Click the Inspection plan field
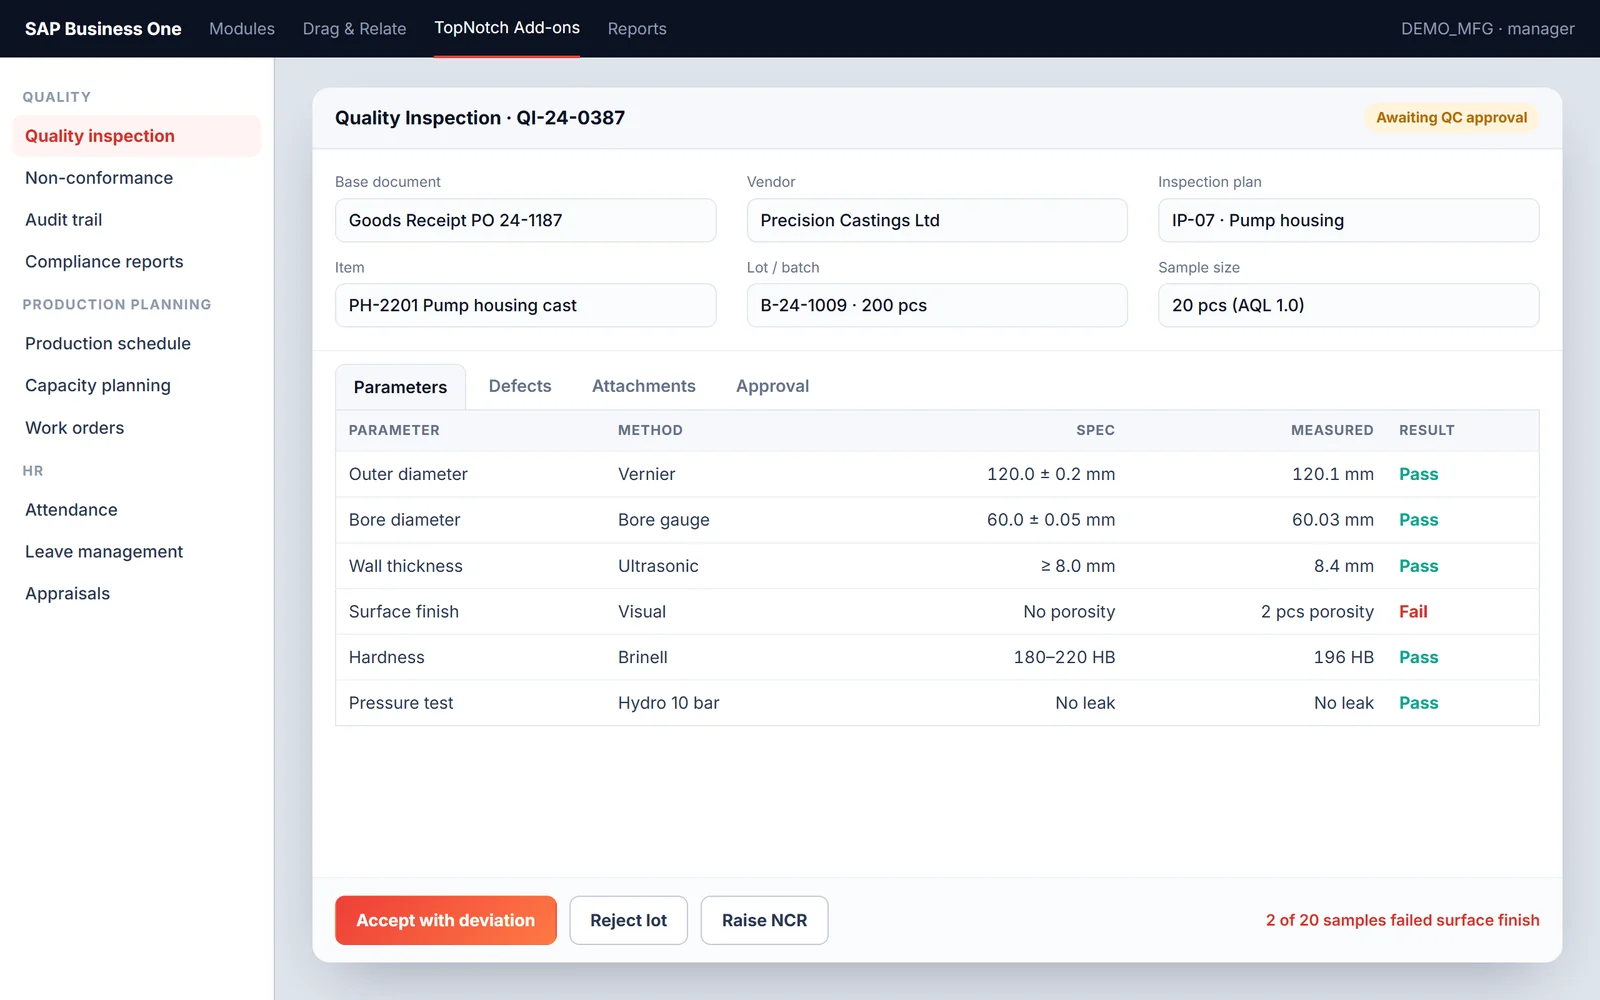Viewport: 1600px width, 1000px height. pos(1348,220)
